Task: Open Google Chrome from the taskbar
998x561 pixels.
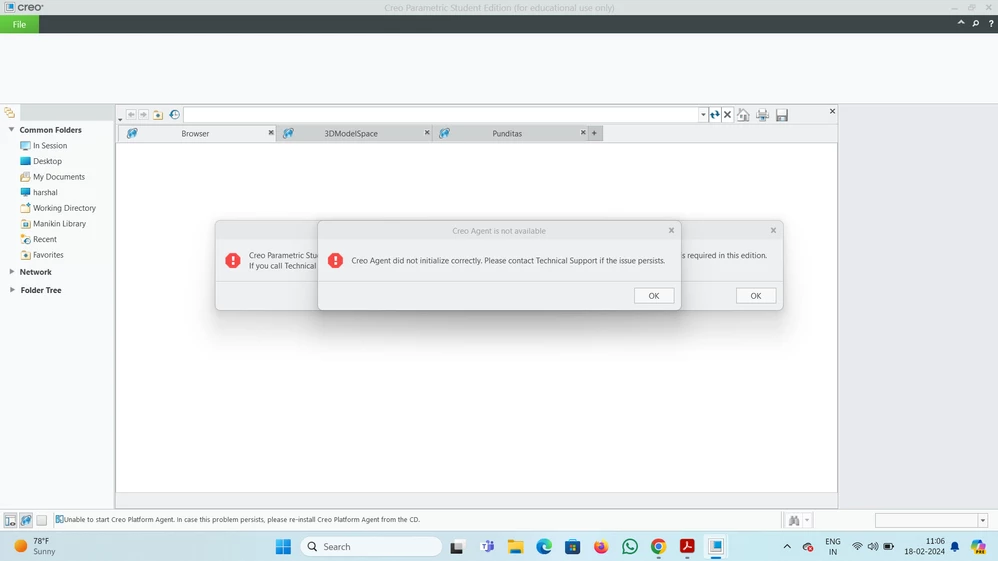Action: click(x=658, y=546)
